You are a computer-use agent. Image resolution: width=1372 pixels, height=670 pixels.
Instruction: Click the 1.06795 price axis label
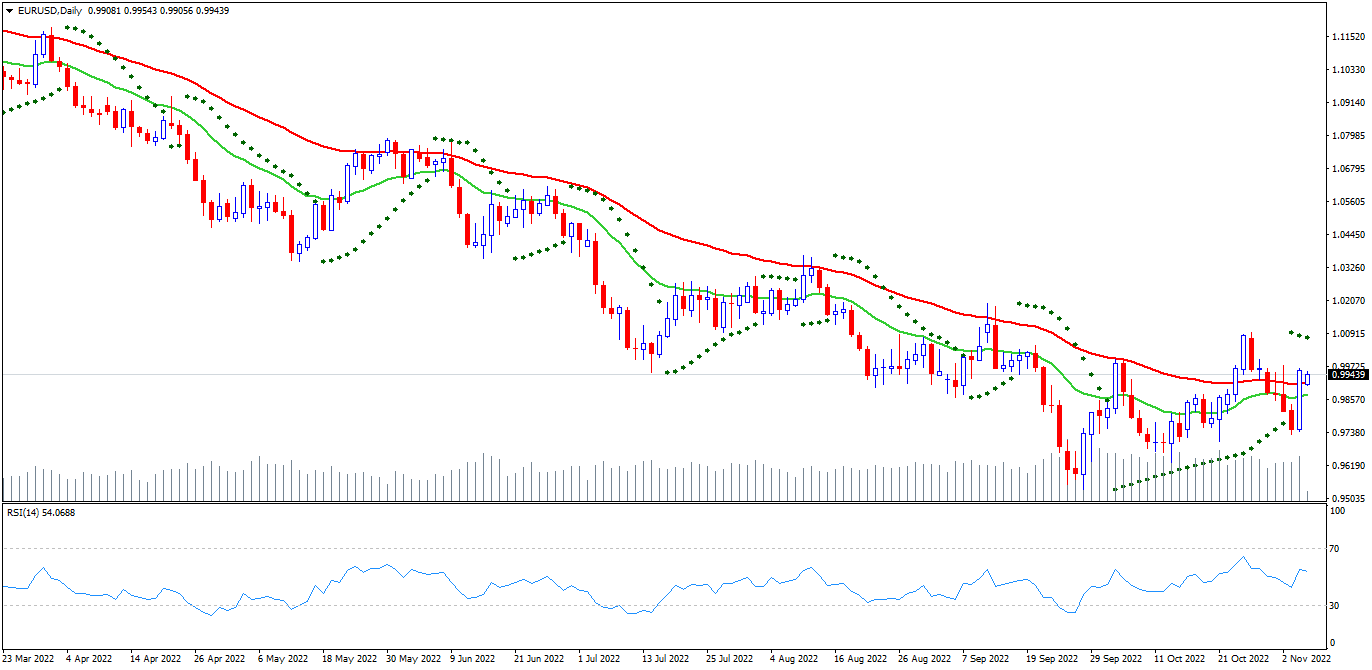[1347, 168]
